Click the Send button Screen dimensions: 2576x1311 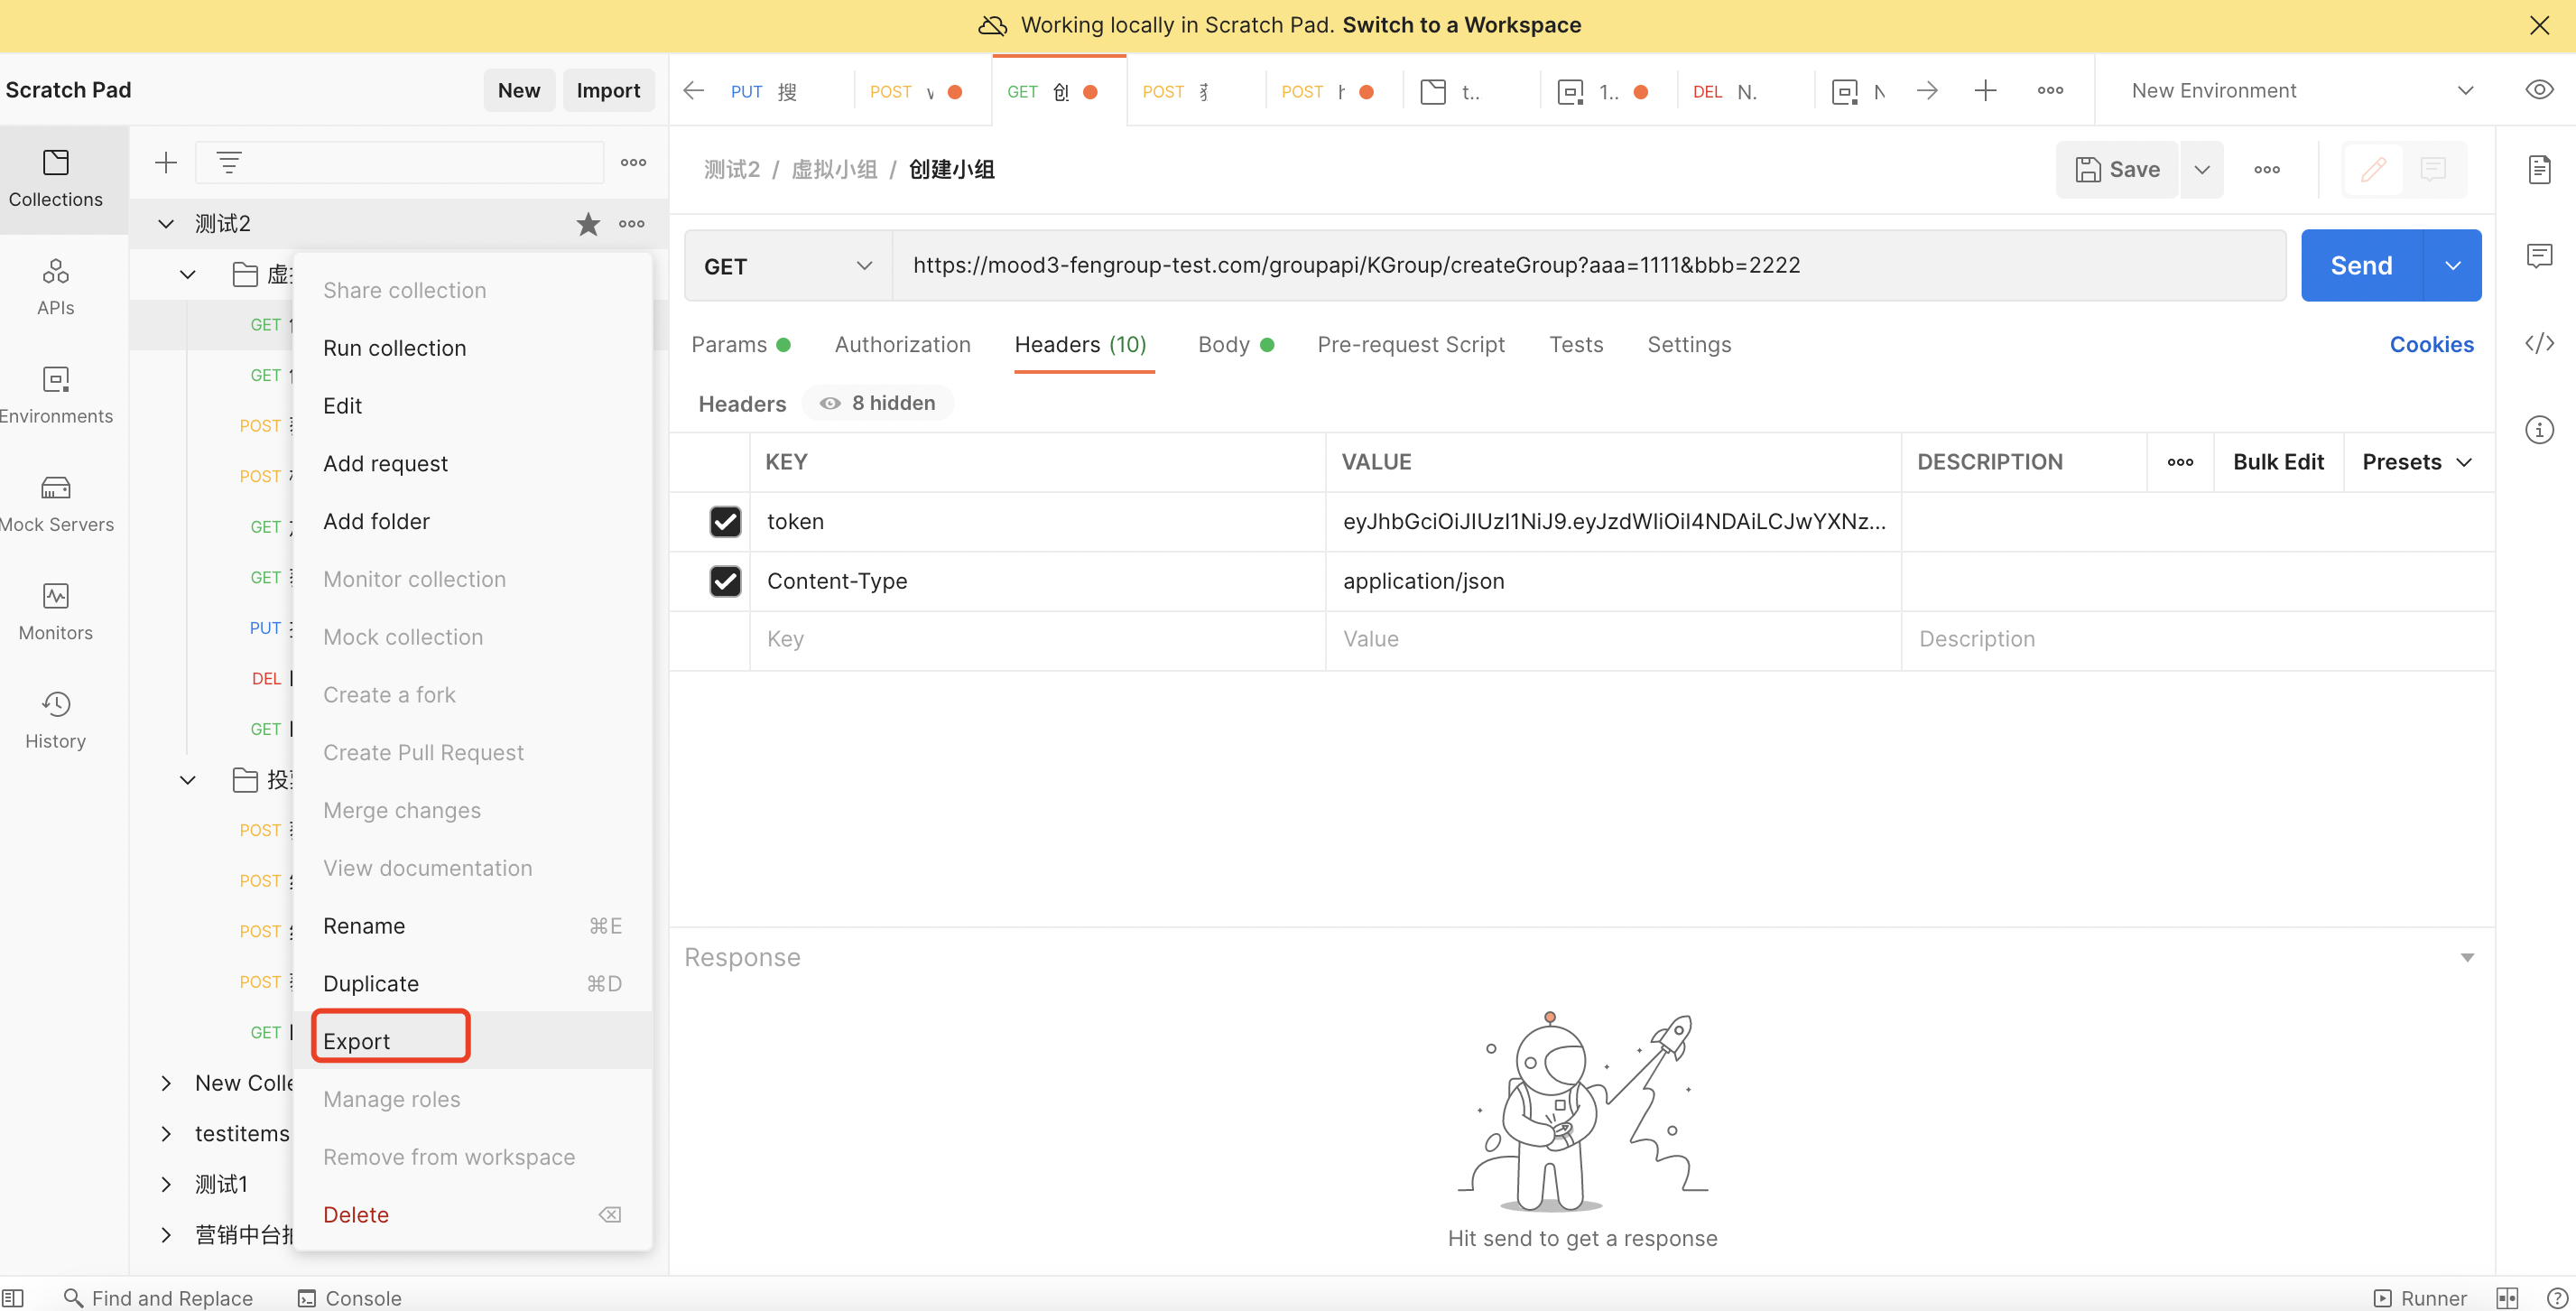[x=2361, y=266]
